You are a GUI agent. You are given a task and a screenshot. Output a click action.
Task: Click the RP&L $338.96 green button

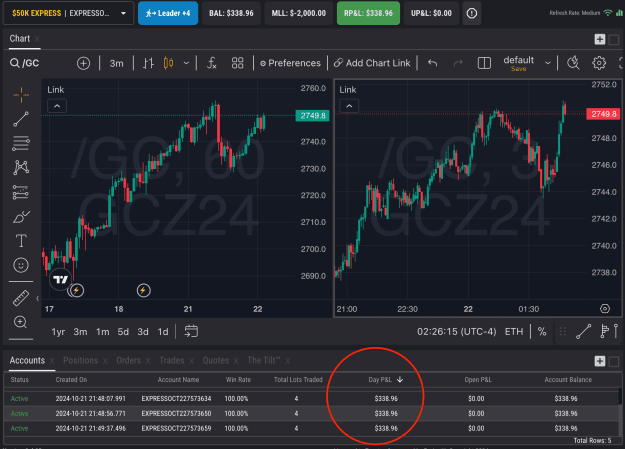tap(368, 13)
